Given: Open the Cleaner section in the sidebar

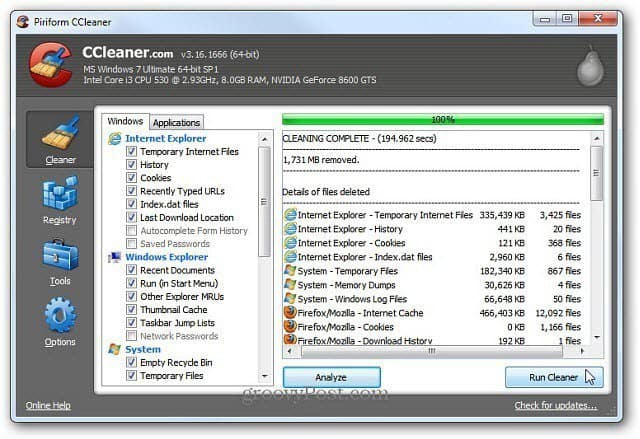Looking at the screenshot, I should point(60,140).
